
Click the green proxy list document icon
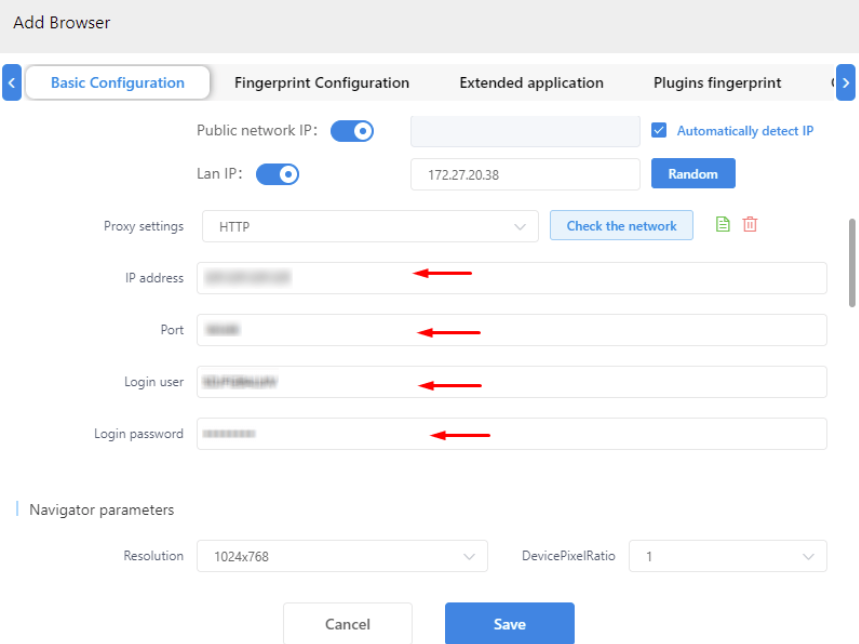722,224
